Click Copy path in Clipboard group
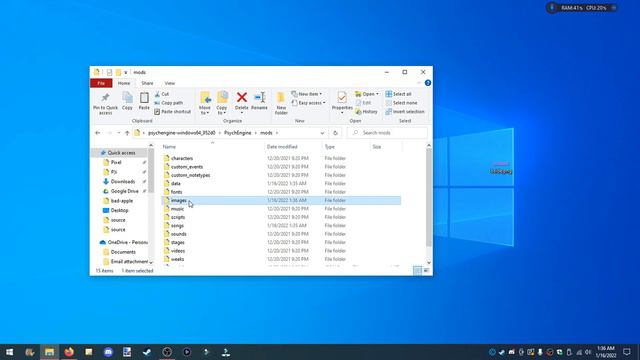 coord(169,103)
